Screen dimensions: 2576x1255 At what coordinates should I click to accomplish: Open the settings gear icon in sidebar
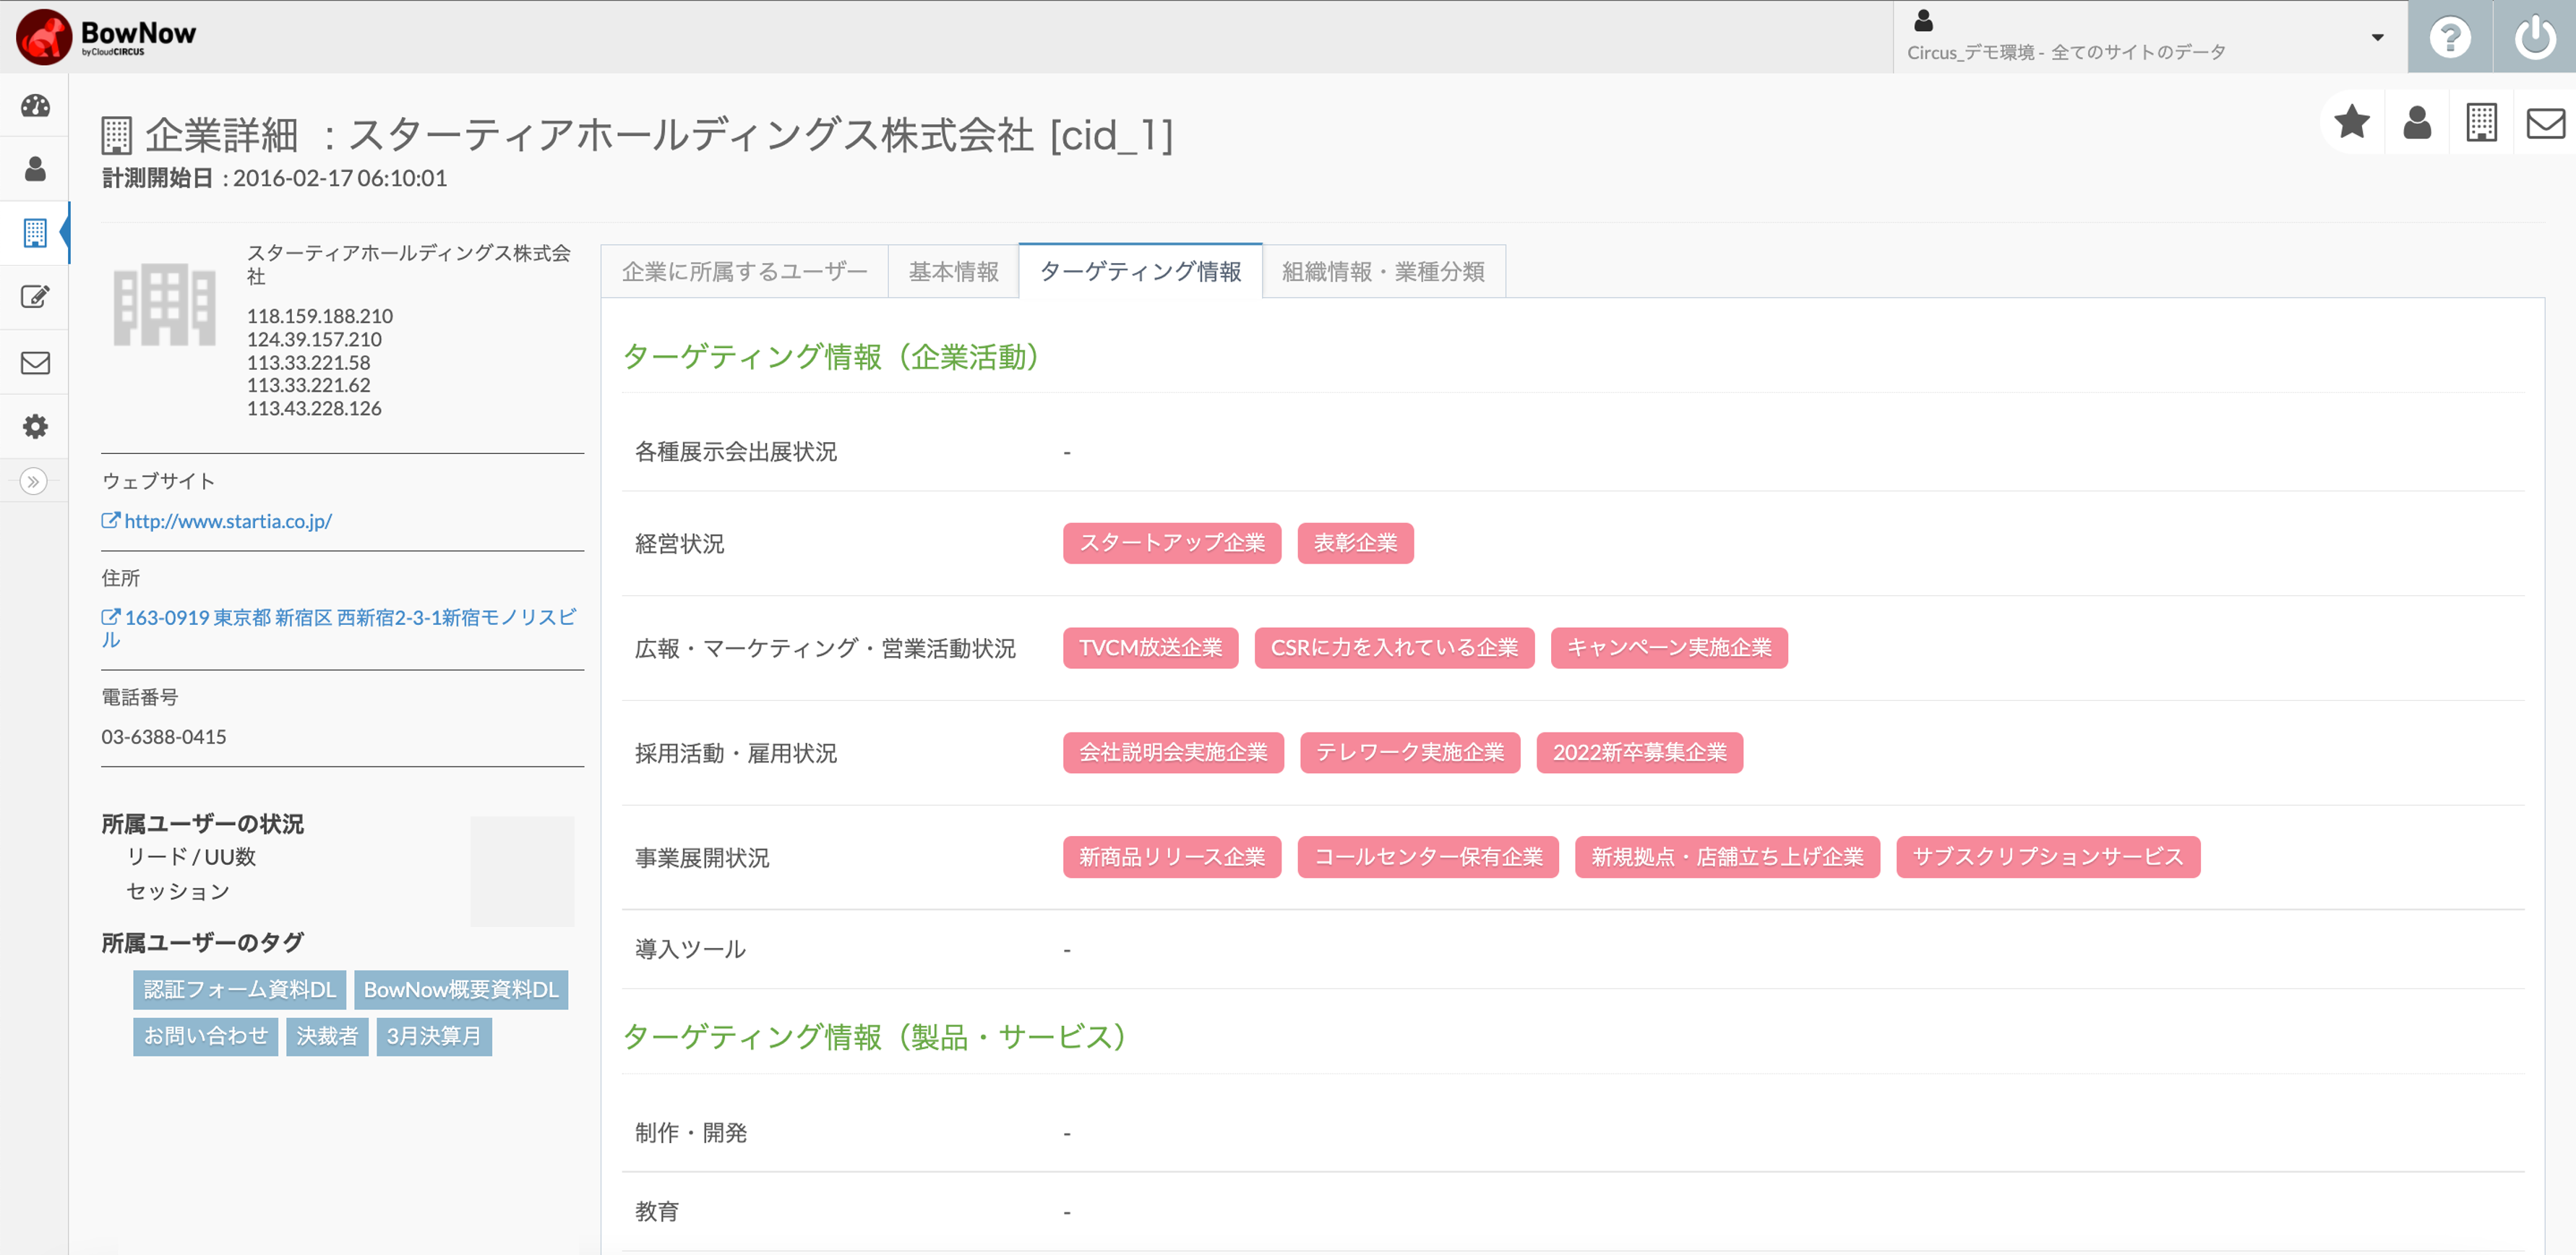(x=35, y=427)
